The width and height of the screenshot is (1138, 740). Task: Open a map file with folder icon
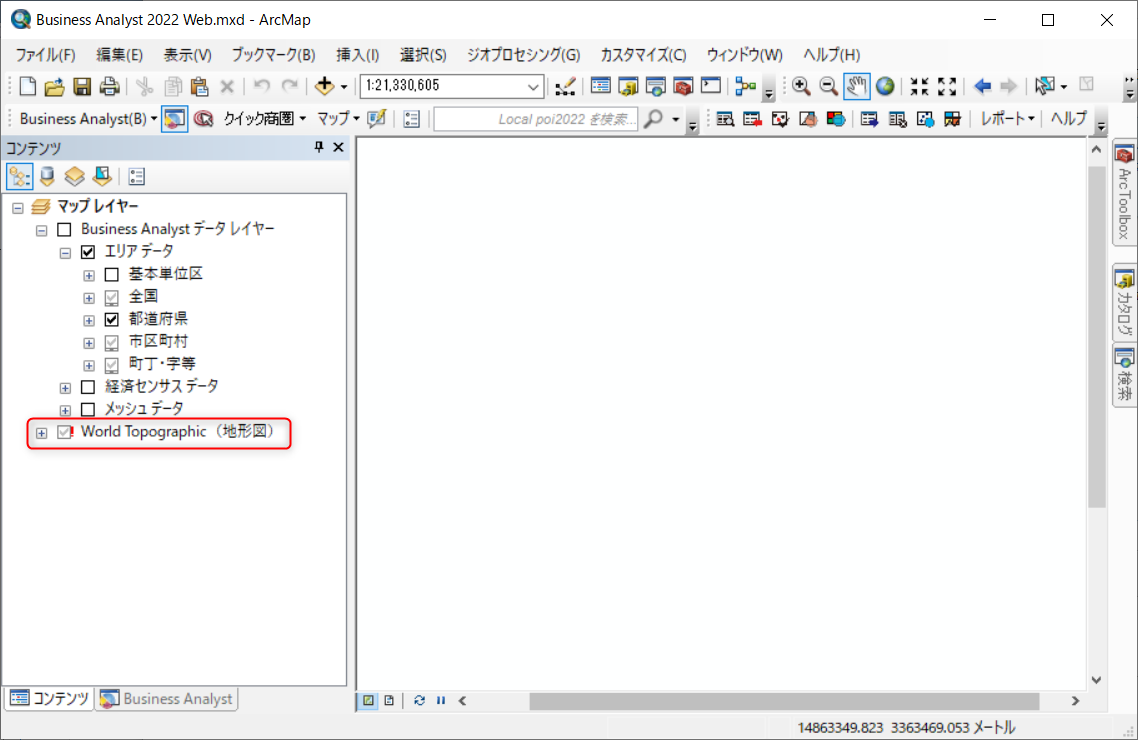(x=54, y=86)
